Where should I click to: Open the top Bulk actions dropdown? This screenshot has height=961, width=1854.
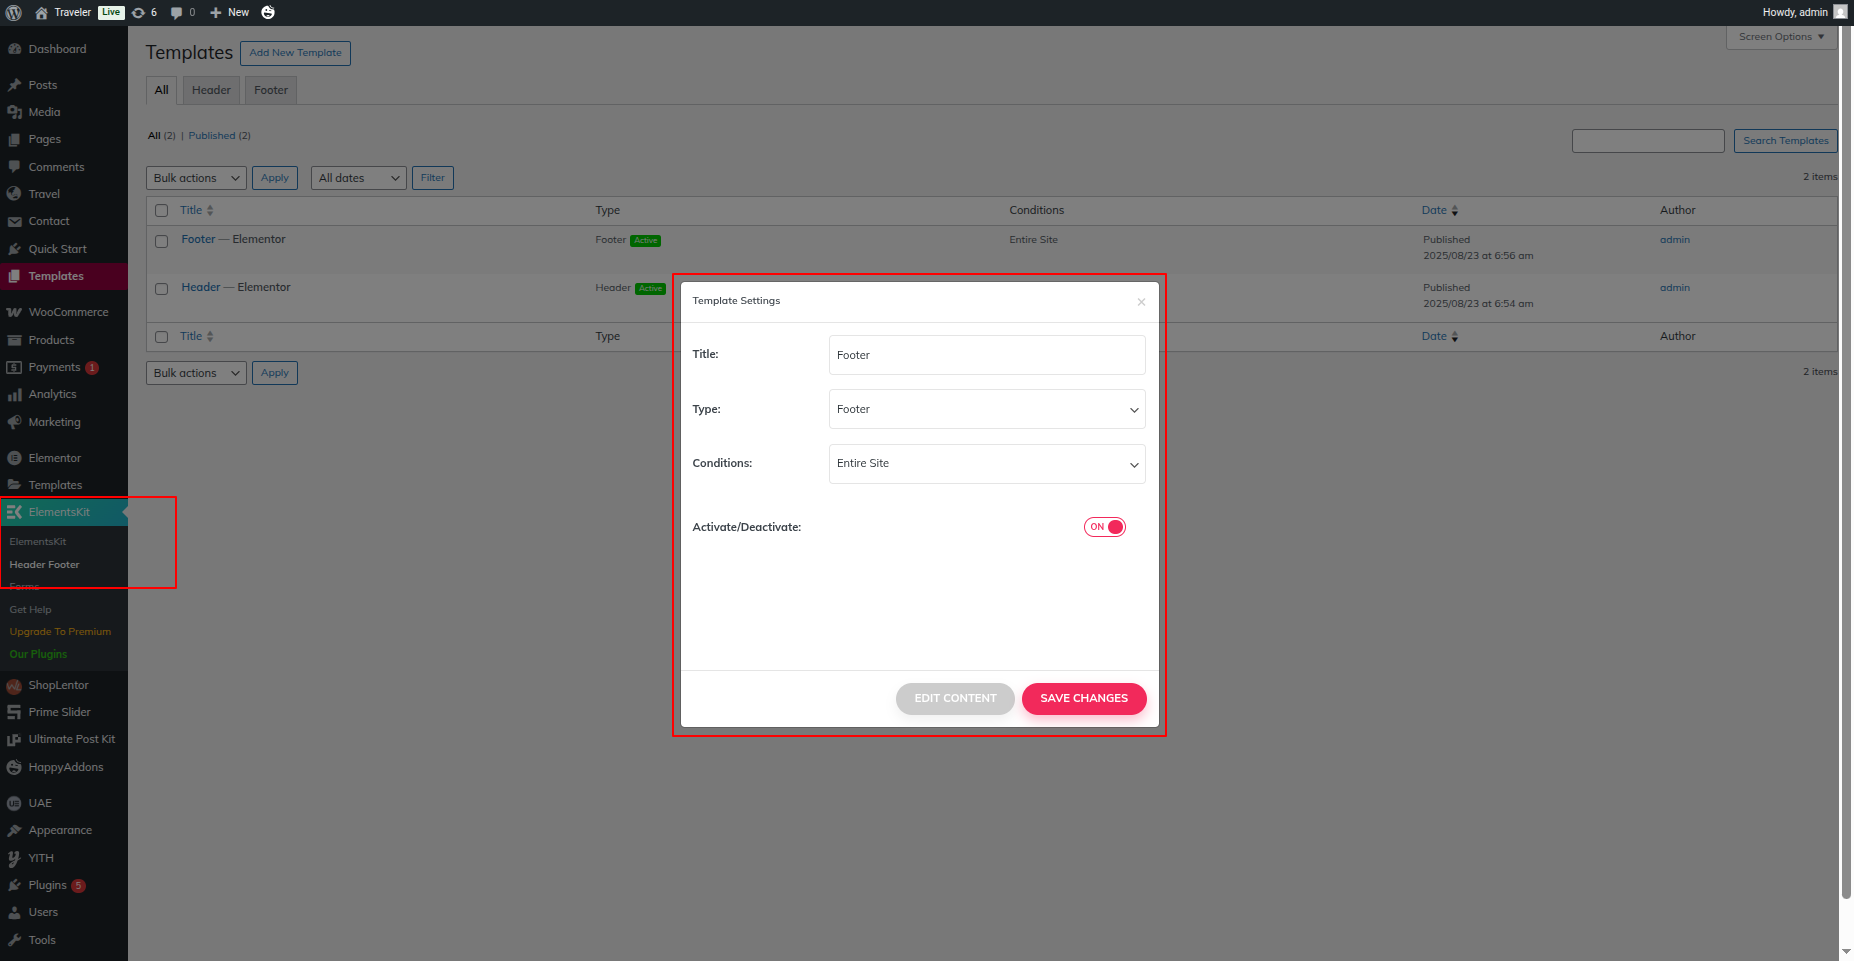pyautogui.click(x=196, y=178)
